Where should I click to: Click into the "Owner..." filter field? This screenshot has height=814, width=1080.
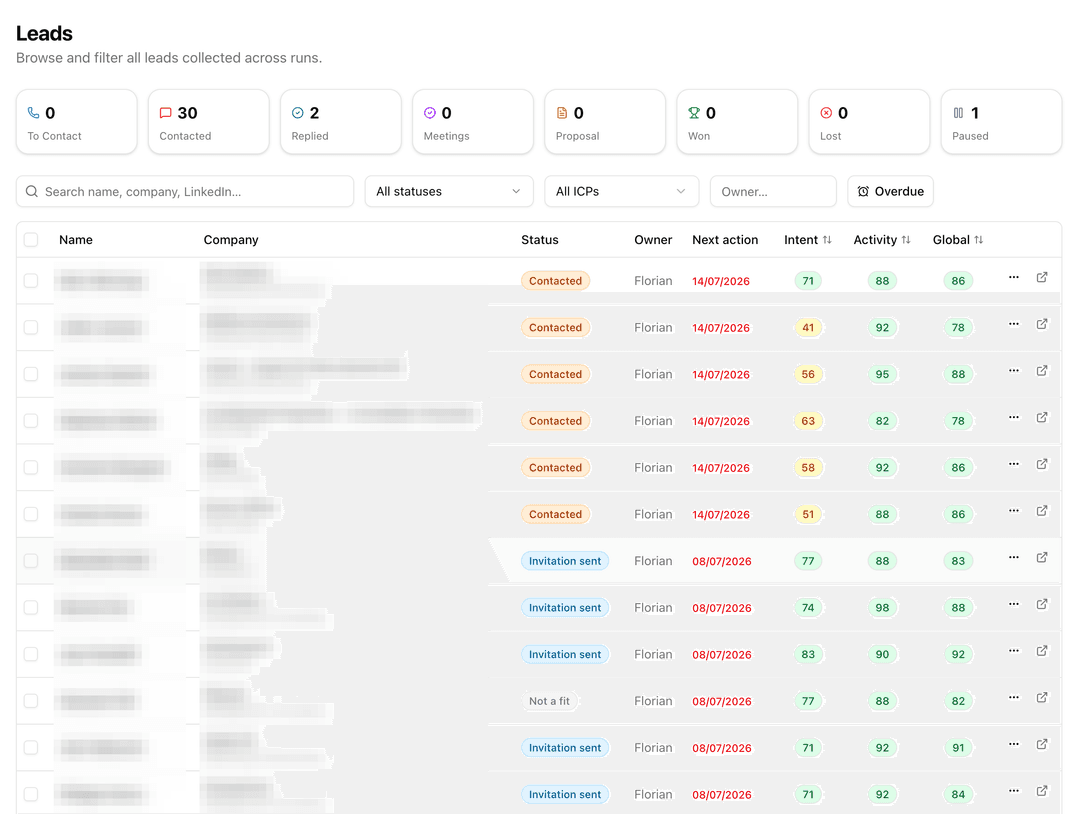(x=773, y=191)
